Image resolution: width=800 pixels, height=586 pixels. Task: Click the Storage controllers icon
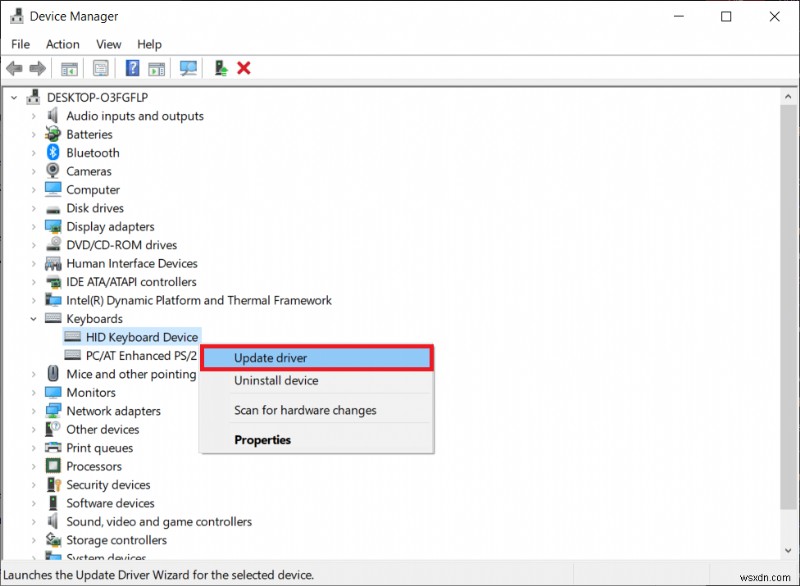point(53,540)
